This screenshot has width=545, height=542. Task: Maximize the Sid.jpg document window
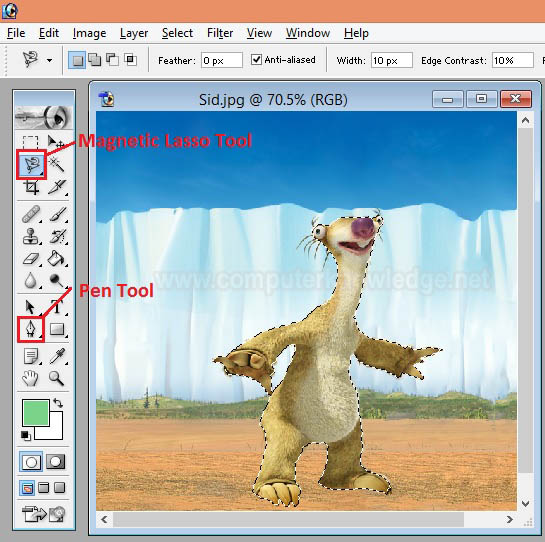point(481,99)
